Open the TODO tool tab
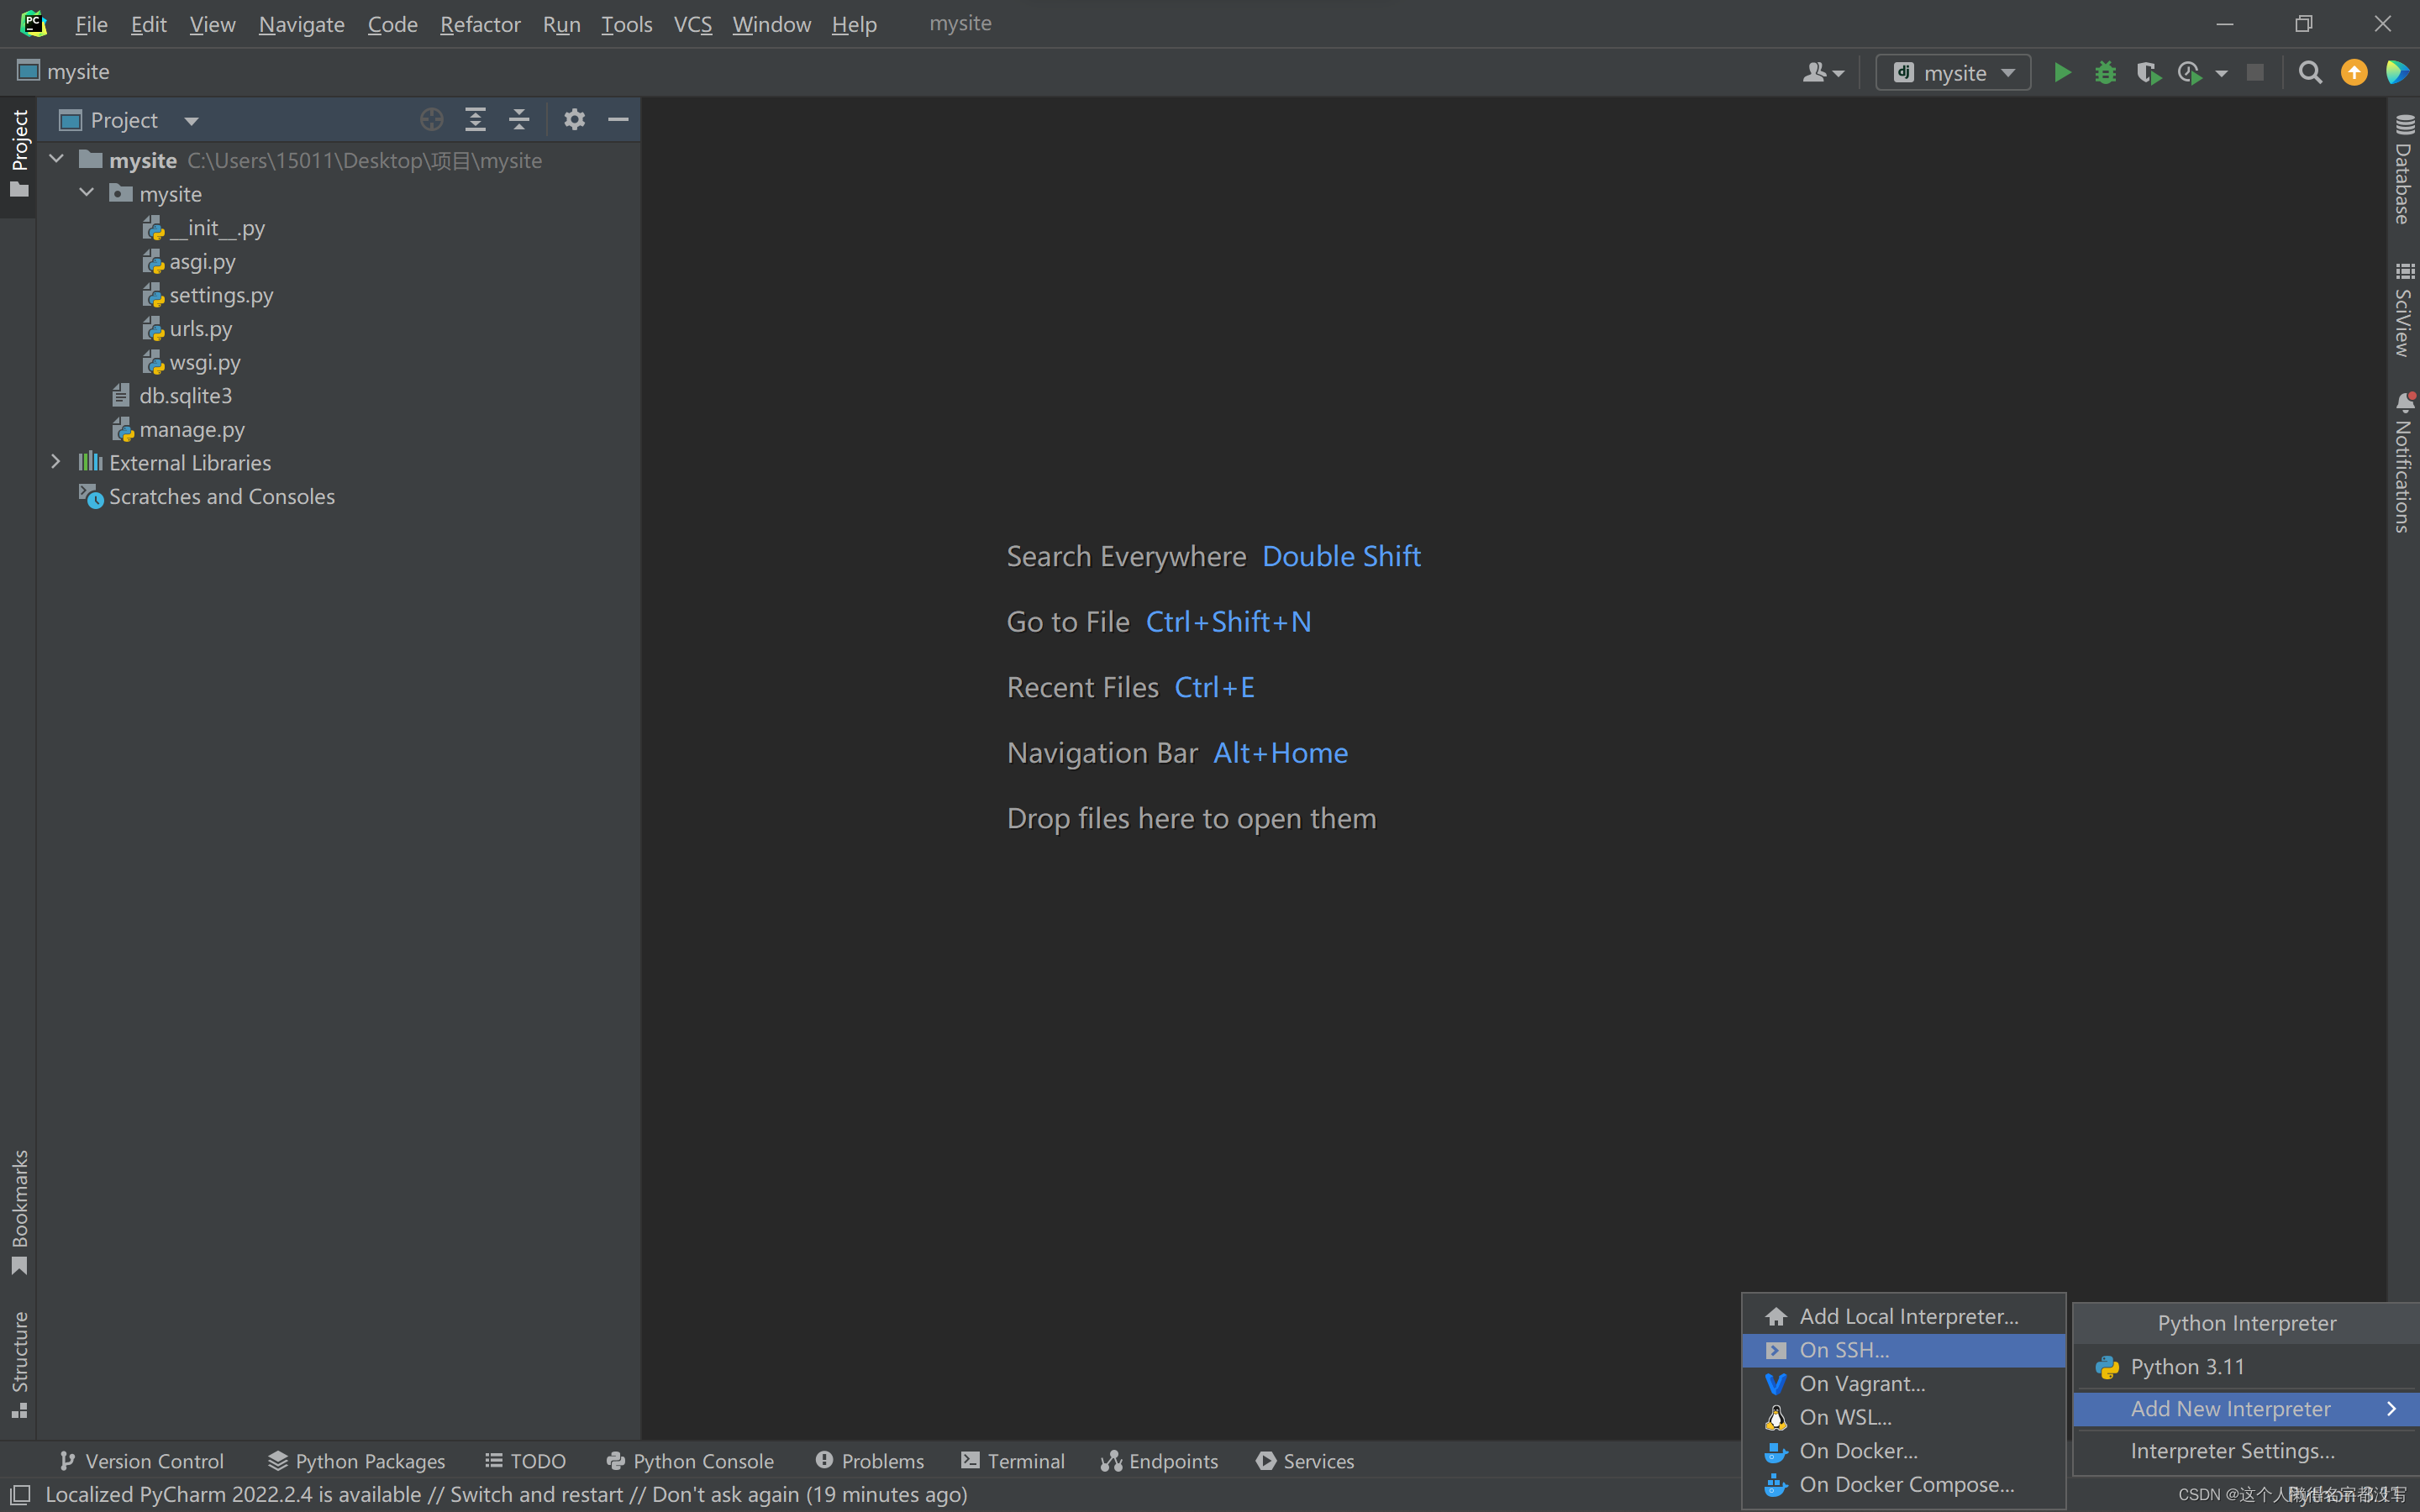Image resolution: width=2420 pixels, height=1512 pixels. click(x=526, y=1461)
